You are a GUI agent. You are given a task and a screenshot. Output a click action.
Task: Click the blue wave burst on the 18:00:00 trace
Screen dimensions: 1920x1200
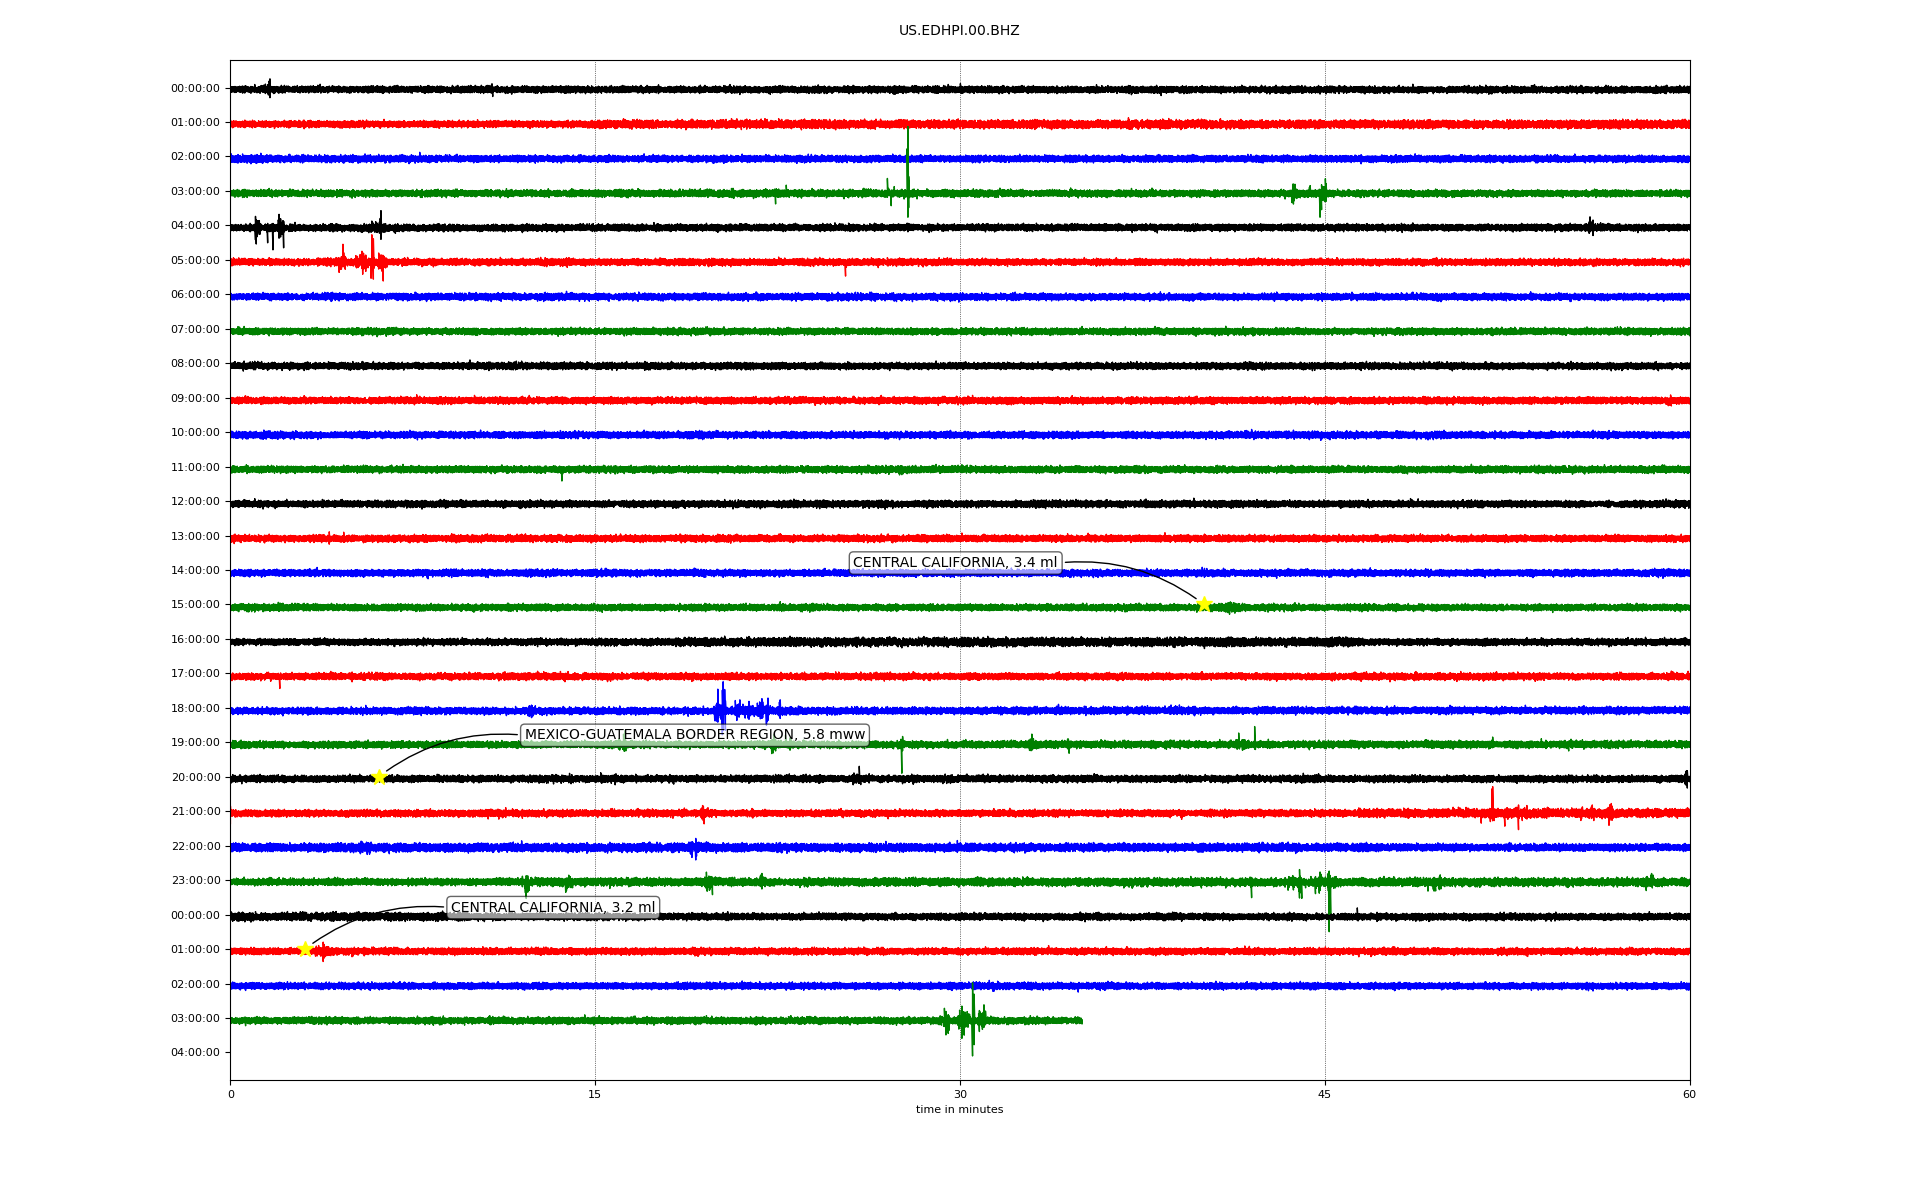pos(738,710)
